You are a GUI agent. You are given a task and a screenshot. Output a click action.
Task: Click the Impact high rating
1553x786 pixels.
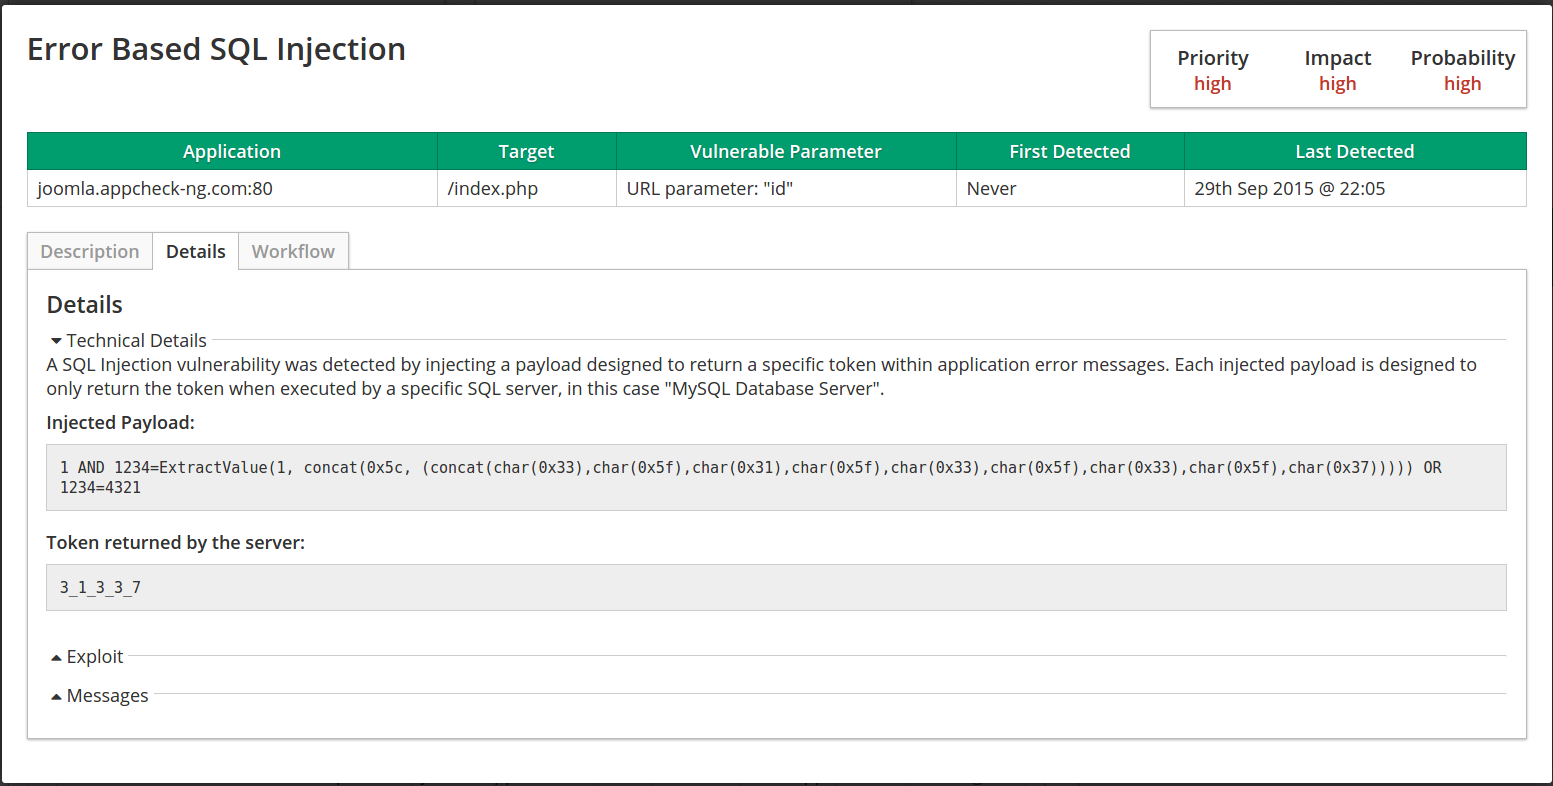tap(1337, 84)
